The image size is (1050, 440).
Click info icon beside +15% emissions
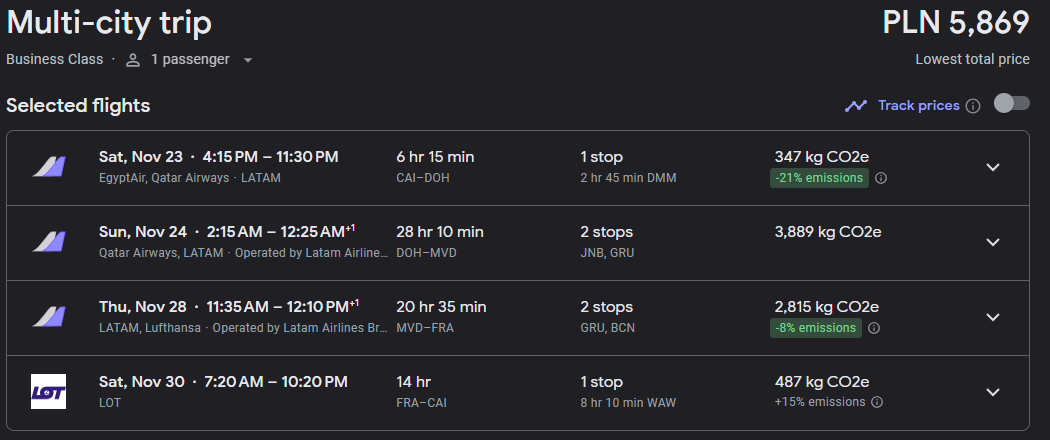877,402
